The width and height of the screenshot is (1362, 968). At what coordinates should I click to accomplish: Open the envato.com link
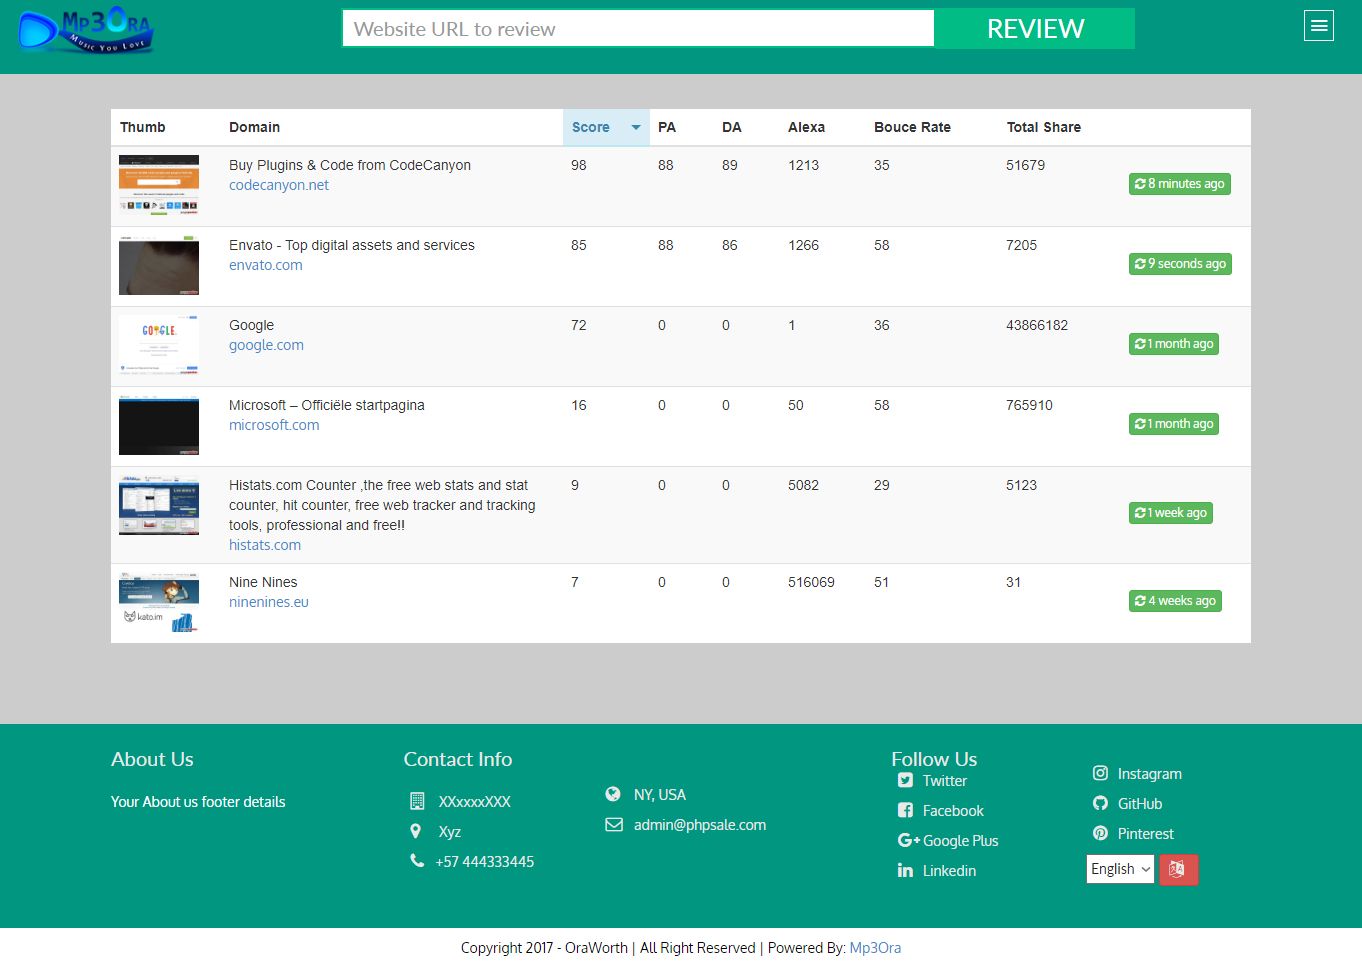point(266,265)
